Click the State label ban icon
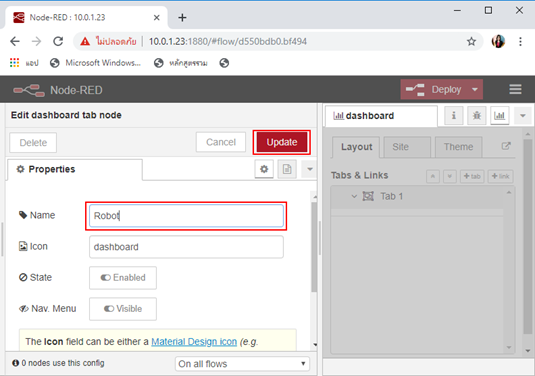535x376 pixels. [x=23, y=277]
